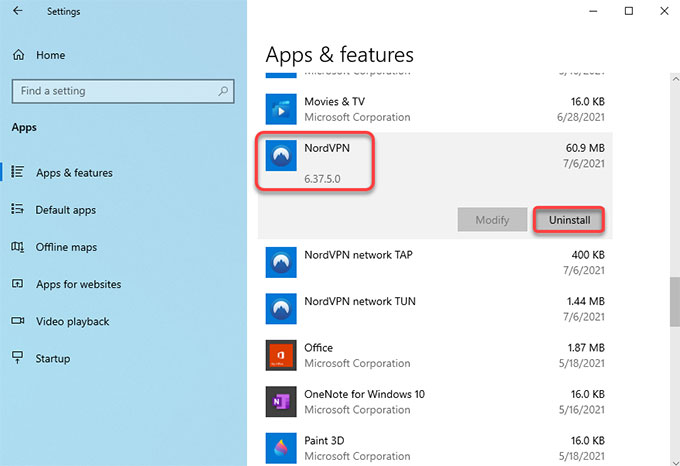
Task: Click the Default apps icon
Action: point(17,209)
